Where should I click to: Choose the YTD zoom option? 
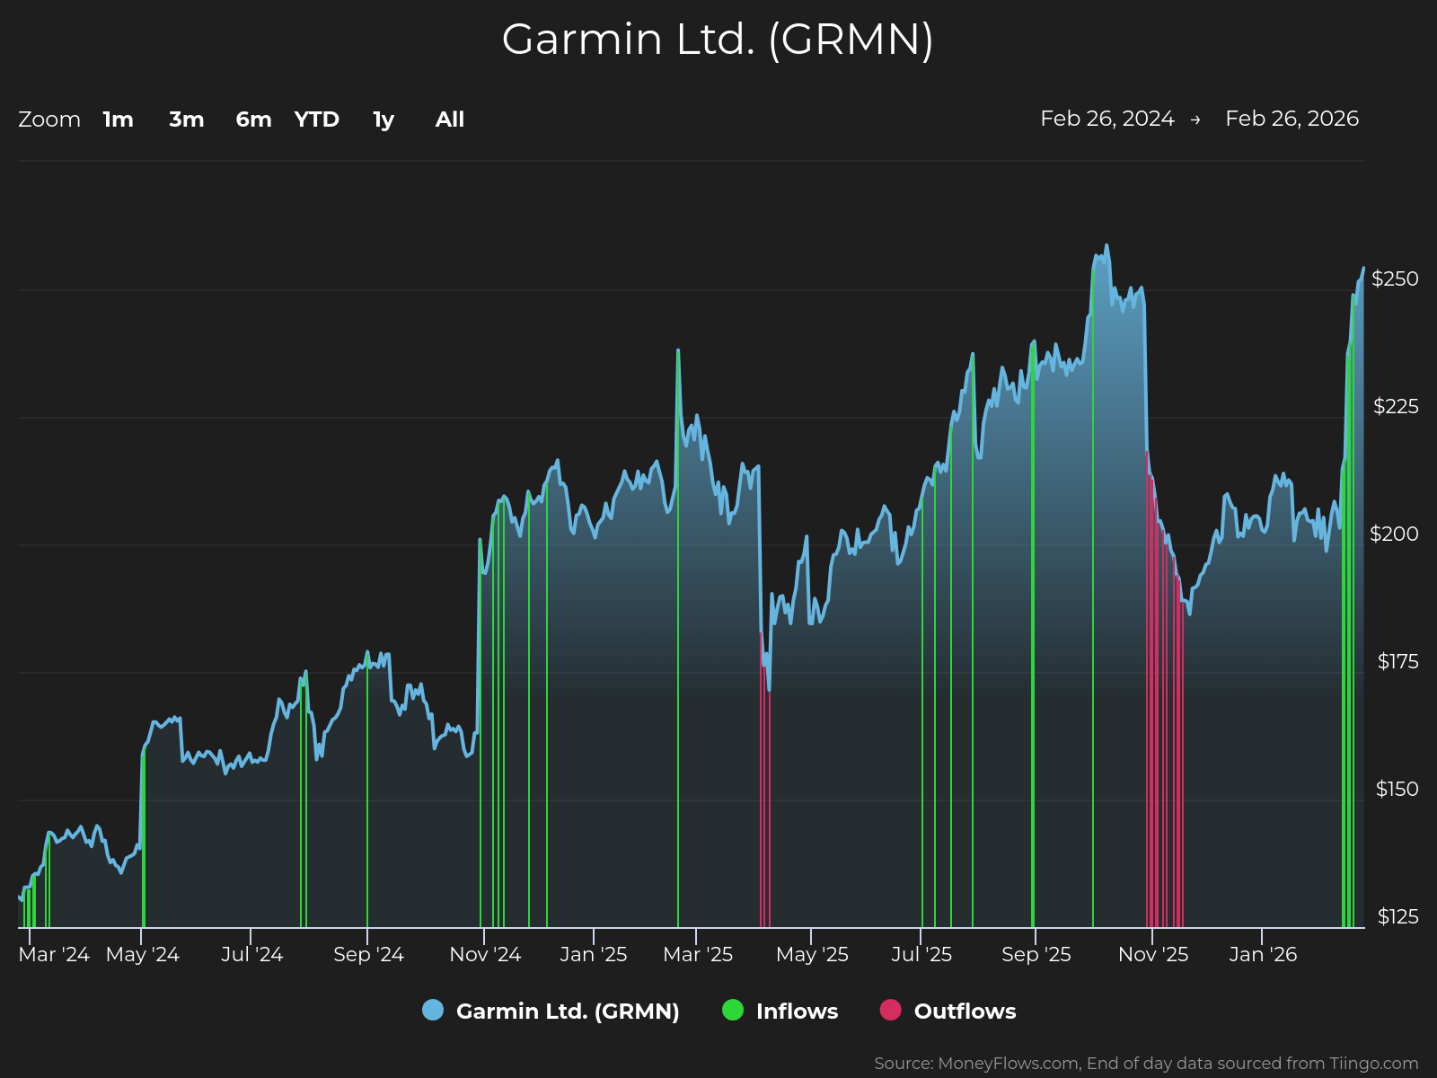click(x=317, y=119)
